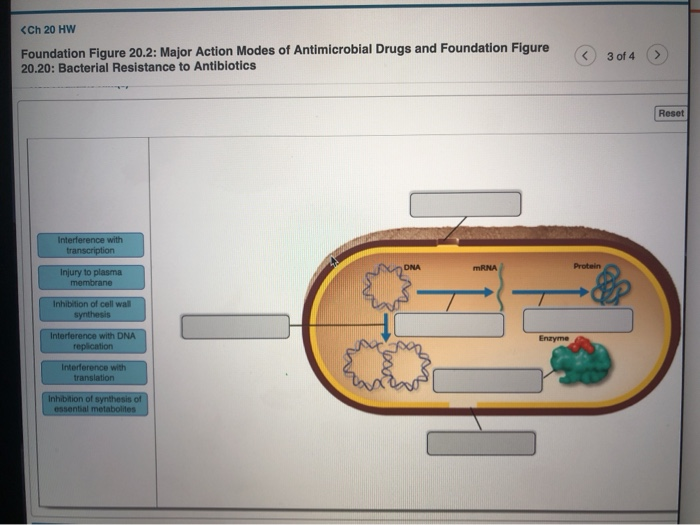Click the next question arrow icon
Viewport: 700px width, 525px height.
(x=657, y=55)
